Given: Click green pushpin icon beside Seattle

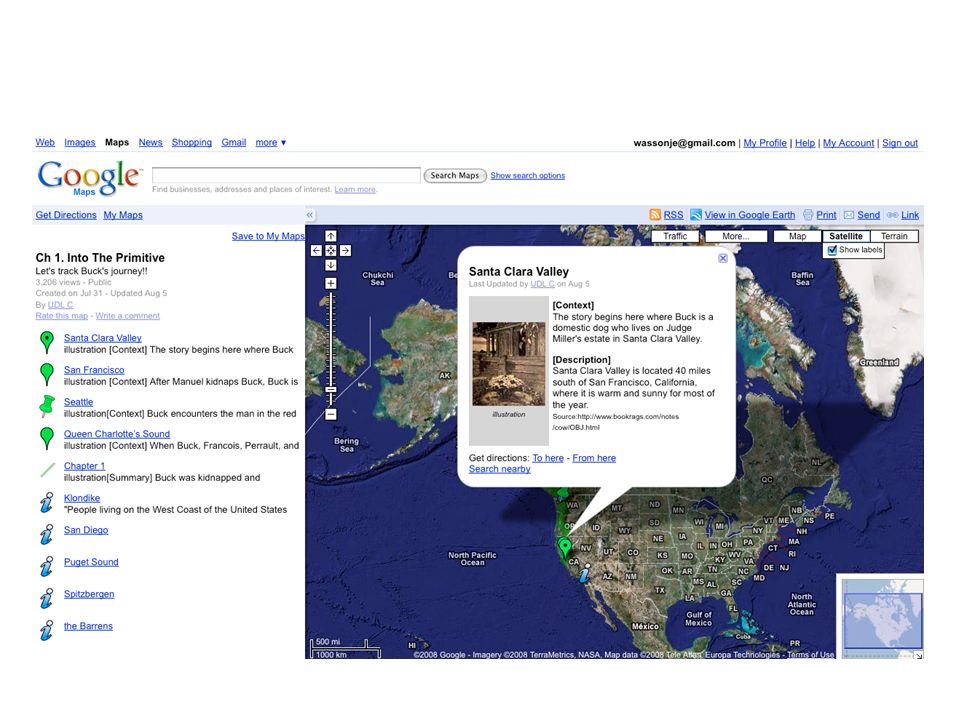Looking at the screenshot, I should 47,406.
